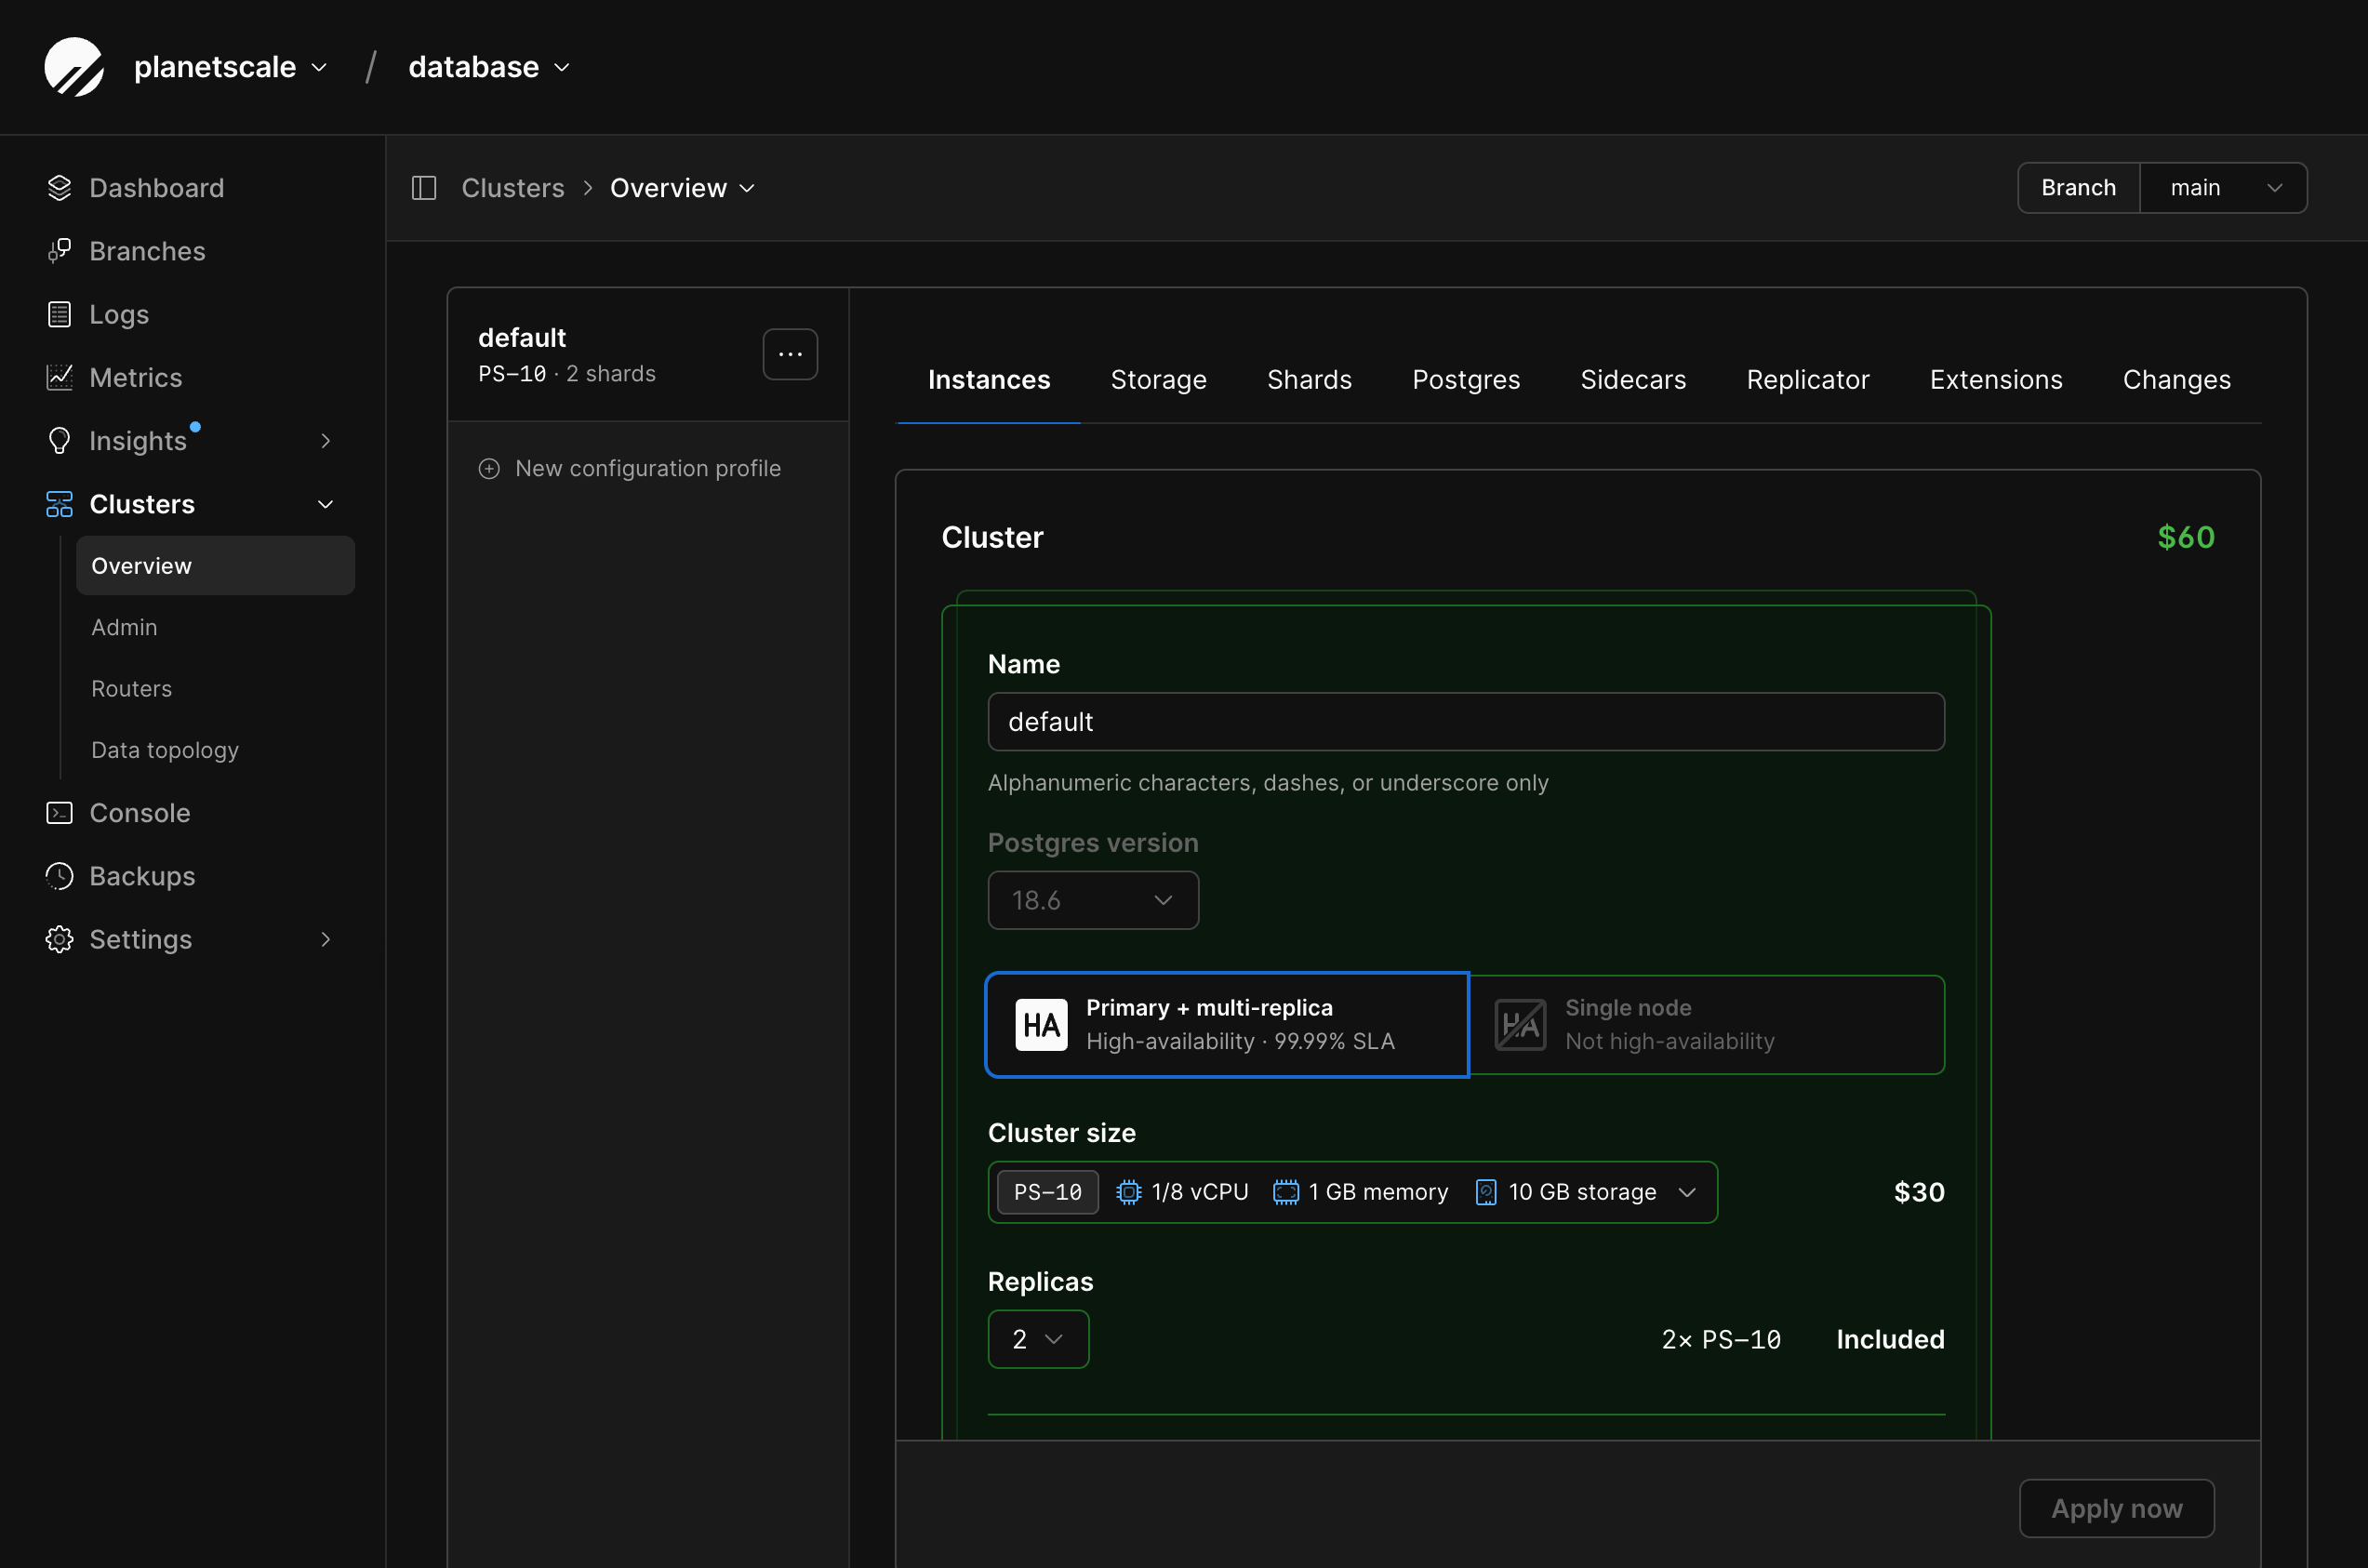Viewport: 2368px width, 1568px height.
Task: Open the planetscale organization dropdown
Action: pyautogui.click(x=230, y=67)
